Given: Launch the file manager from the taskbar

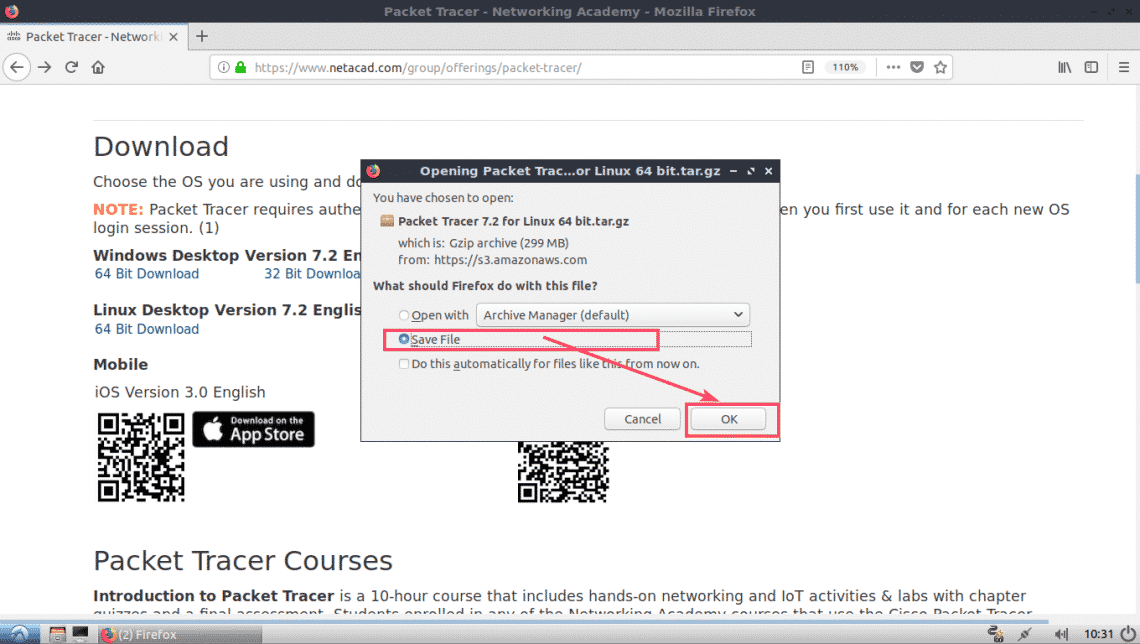Looking at the screenshot, I should [x=57, y=634].
